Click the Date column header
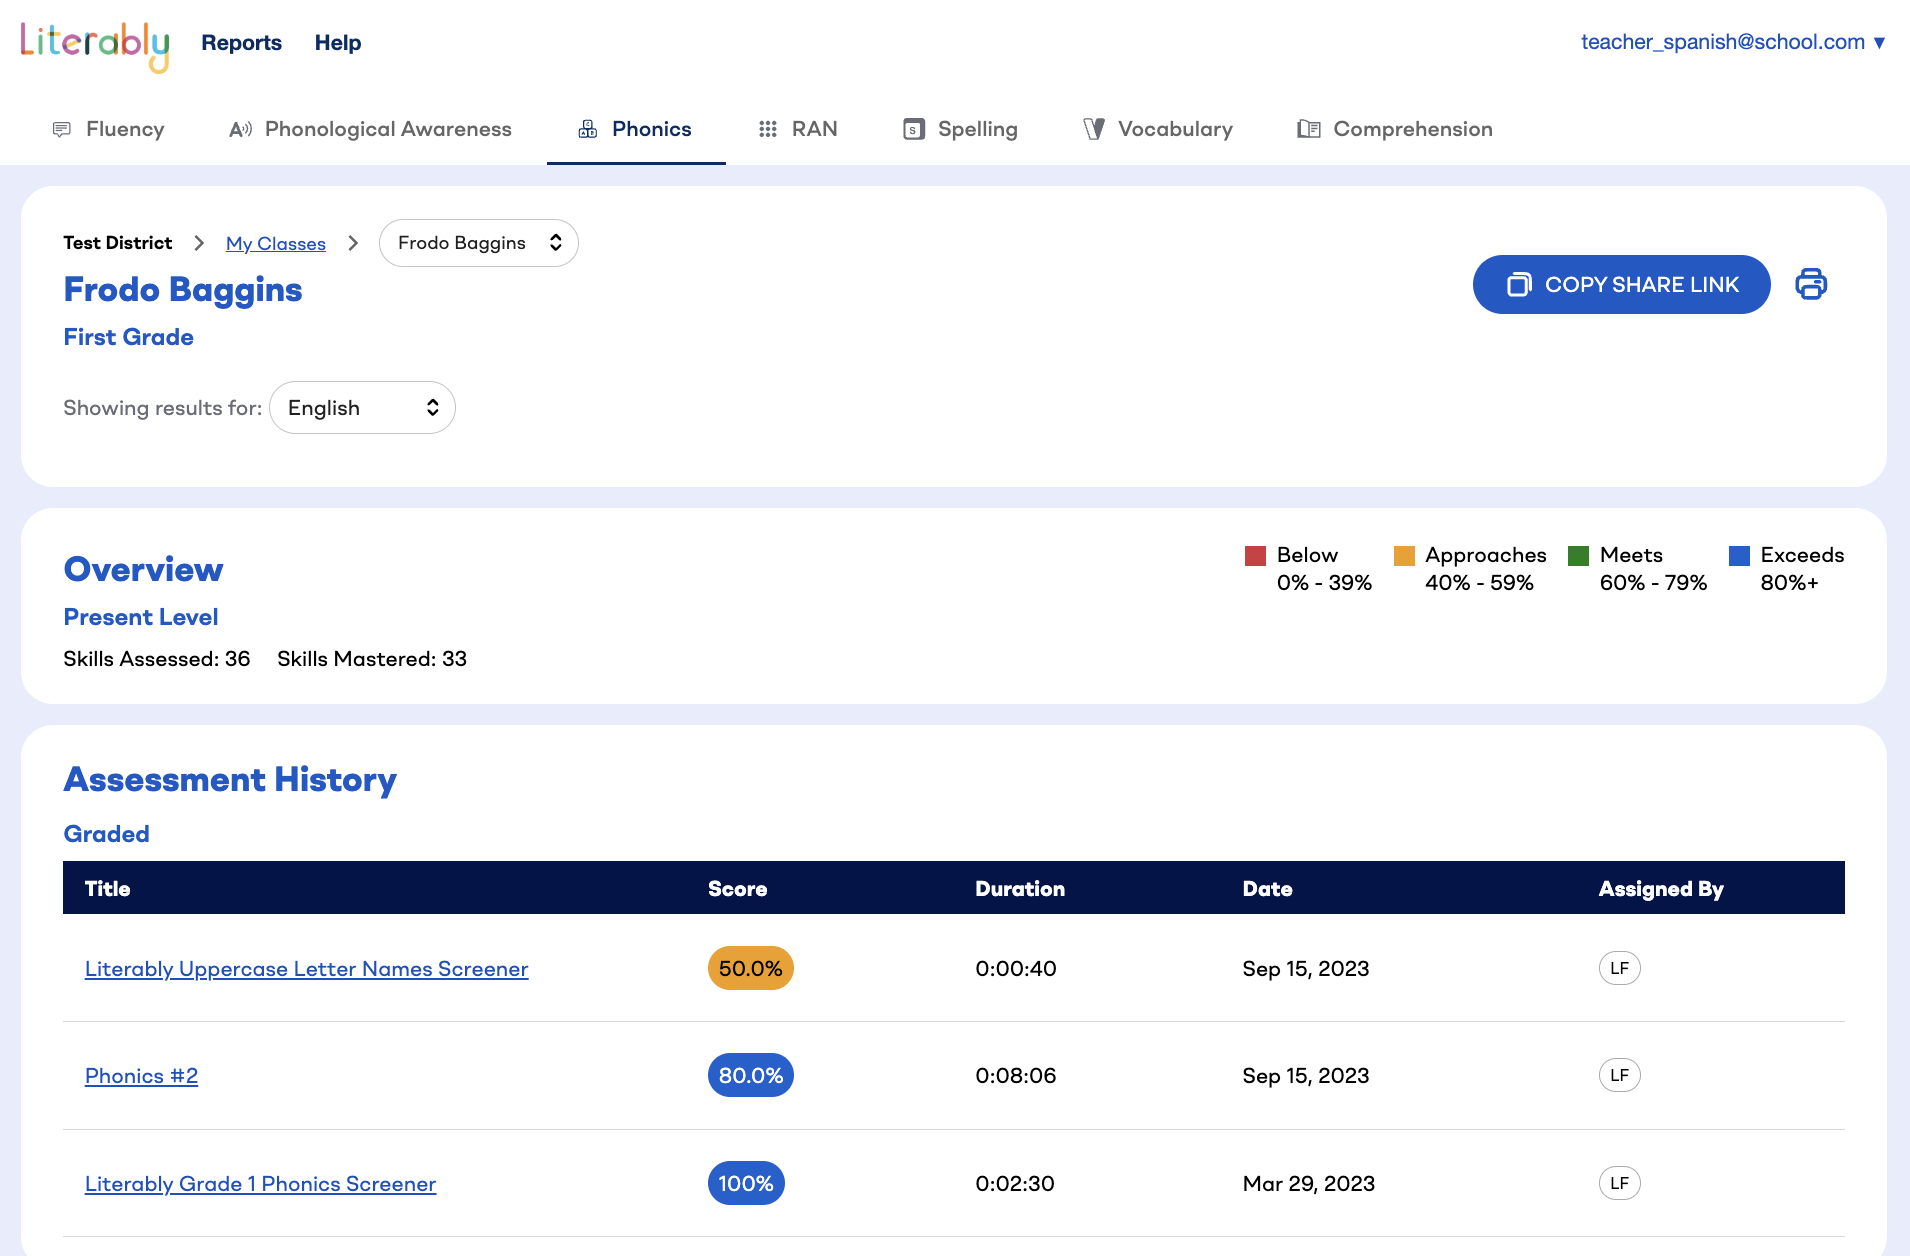 [1268, 888]
